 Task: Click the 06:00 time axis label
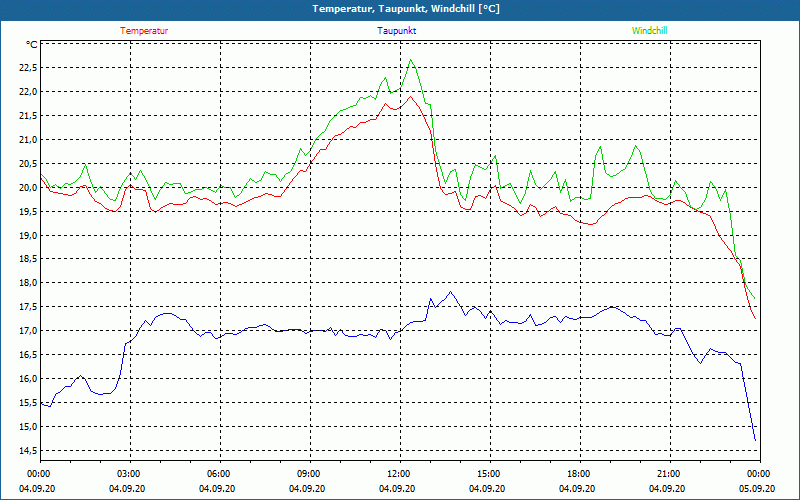[x=220, y=474]
